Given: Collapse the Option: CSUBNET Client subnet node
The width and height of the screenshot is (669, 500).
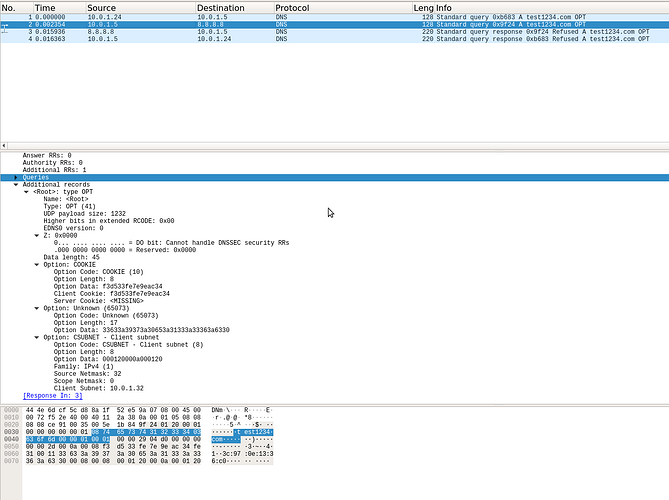Looking at the screenshot, I should (37, 337).
